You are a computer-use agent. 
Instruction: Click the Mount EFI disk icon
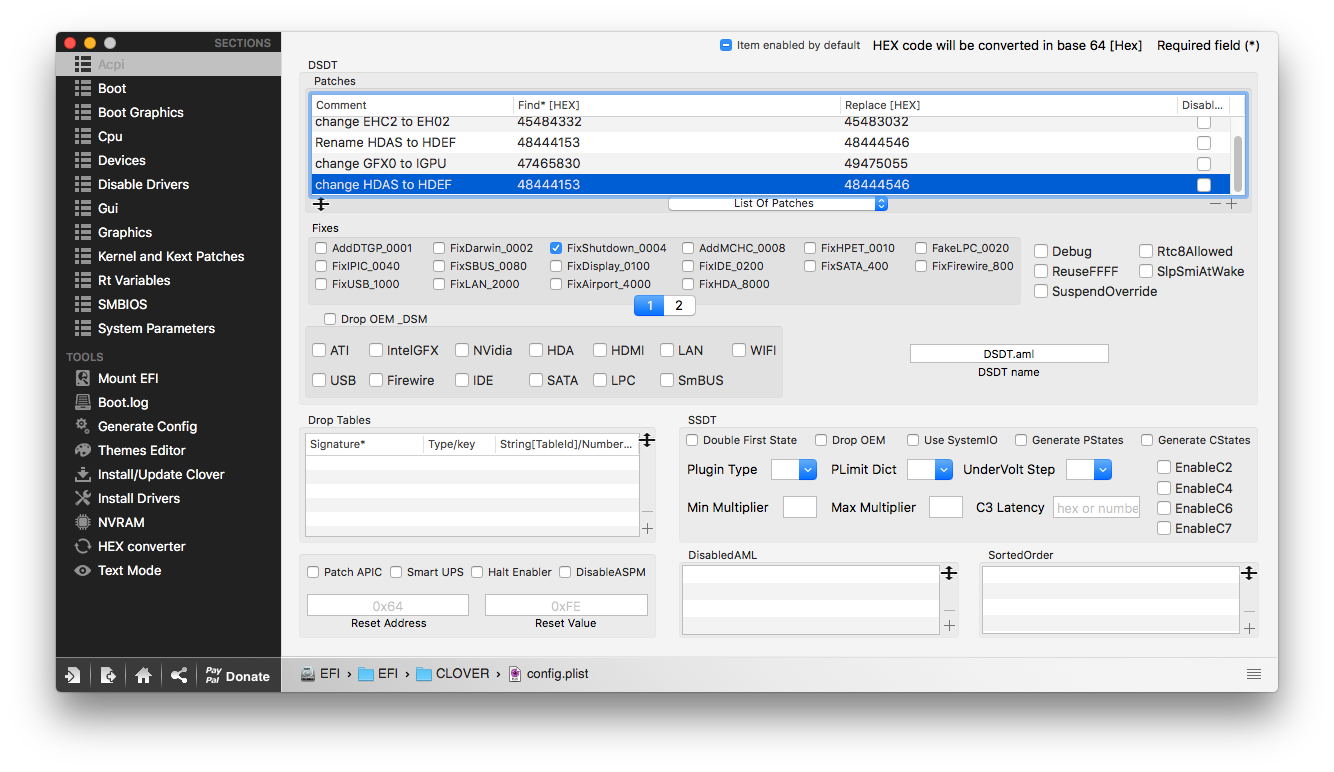[x=83, y=378]
